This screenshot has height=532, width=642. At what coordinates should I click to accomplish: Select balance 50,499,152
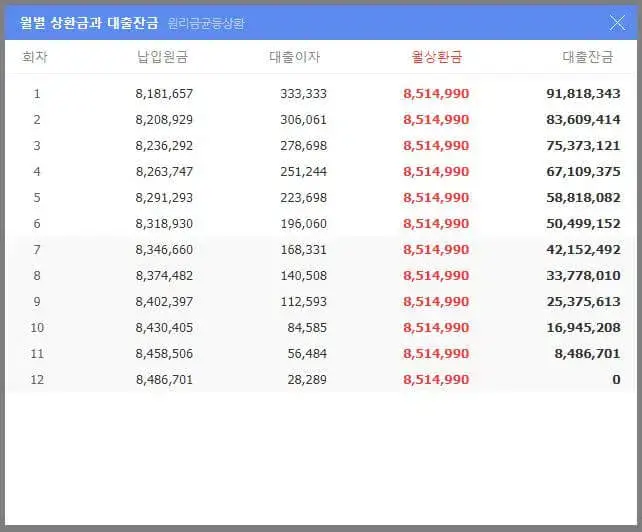coord(583,224)
